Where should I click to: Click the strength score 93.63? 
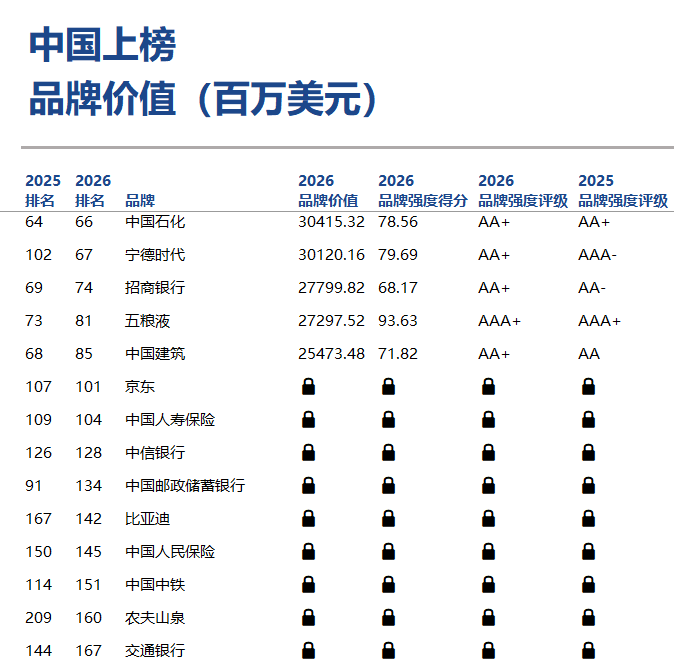(x=398, y=321)
